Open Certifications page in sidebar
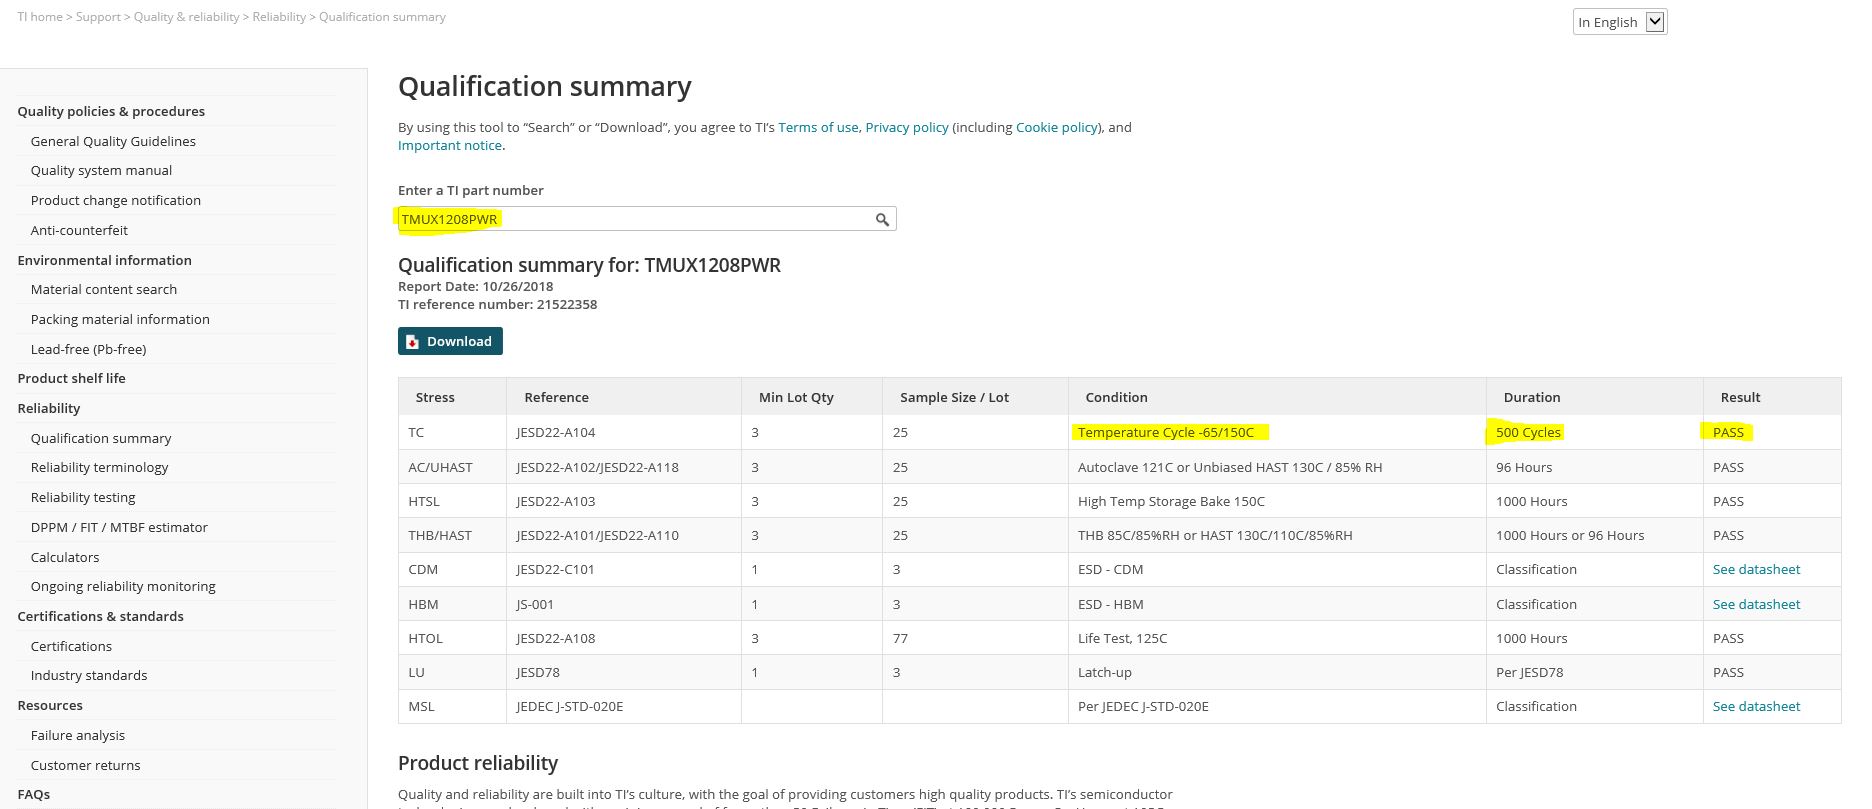1872x809 pixels. (x=71, y=646)
